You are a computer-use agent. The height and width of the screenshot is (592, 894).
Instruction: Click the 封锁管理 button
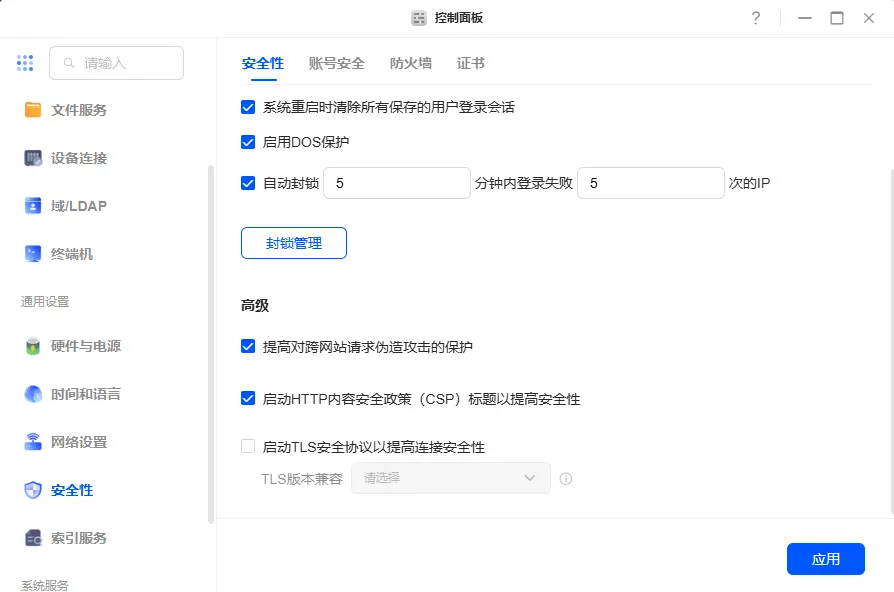pyautogui.click(x=294, y=243)
